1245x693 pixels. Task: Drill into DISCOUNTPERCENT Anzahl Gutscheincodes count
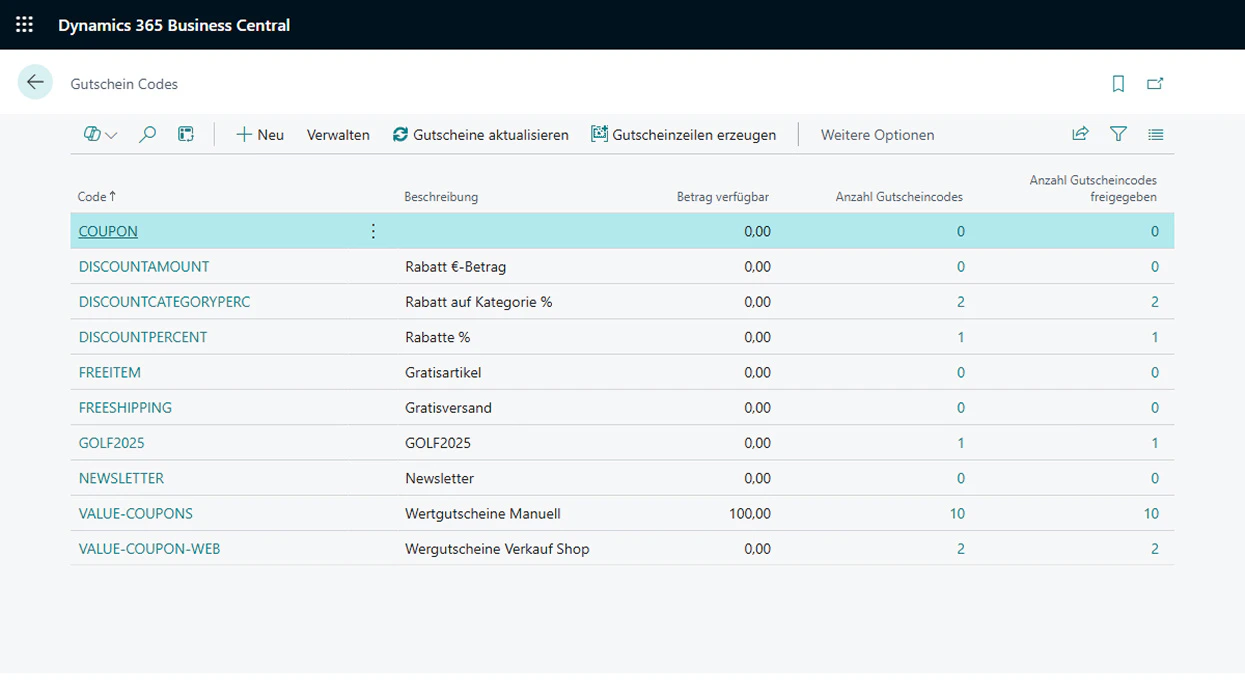click(961, 337)
